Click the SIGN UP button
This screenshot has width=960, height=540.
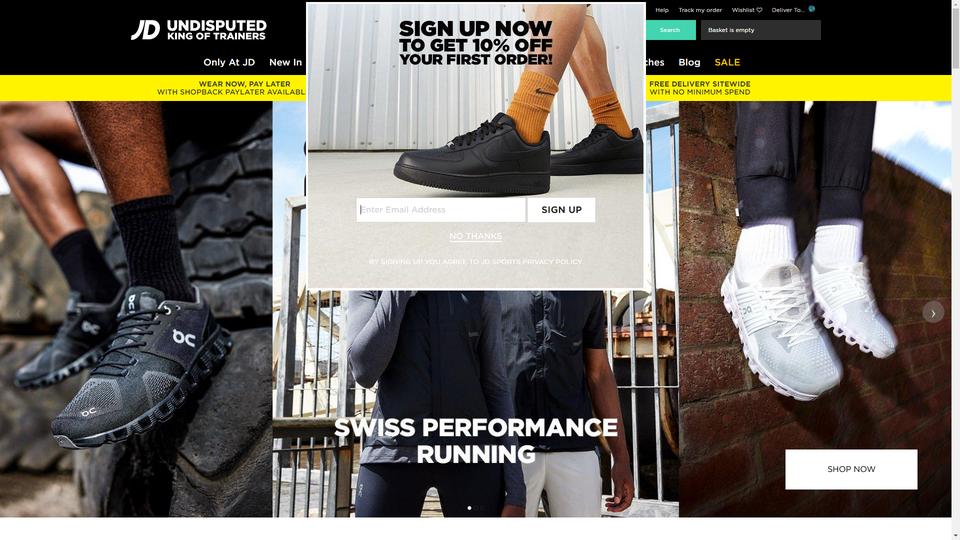tap(561, 209)
